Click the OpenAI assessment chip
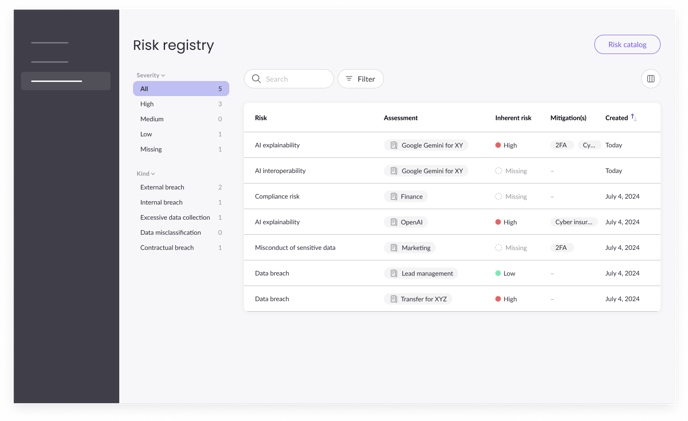Viewport: 688px width, 421px height. tap(406, 222)
